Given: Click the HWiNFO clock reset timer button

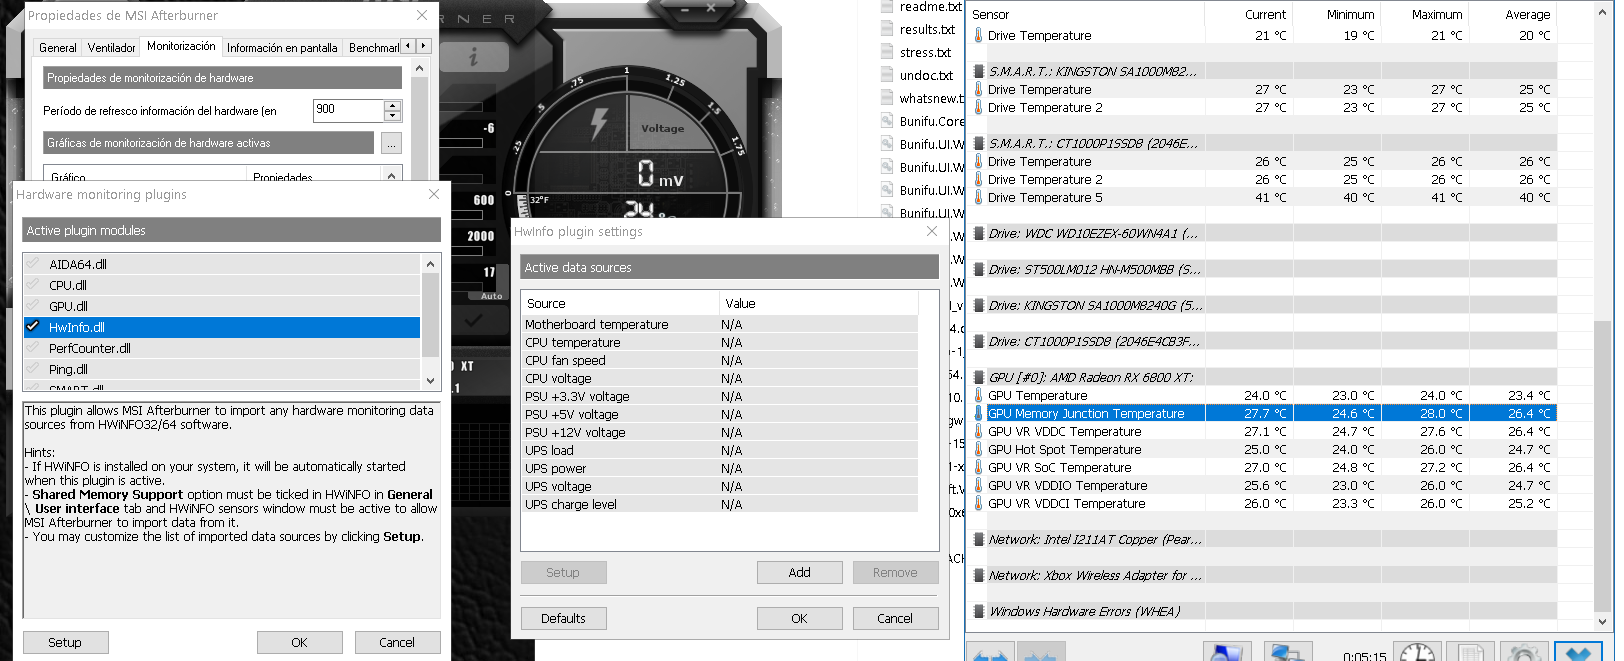Looking at the screenshot, I should click(x=1417, y=653).
